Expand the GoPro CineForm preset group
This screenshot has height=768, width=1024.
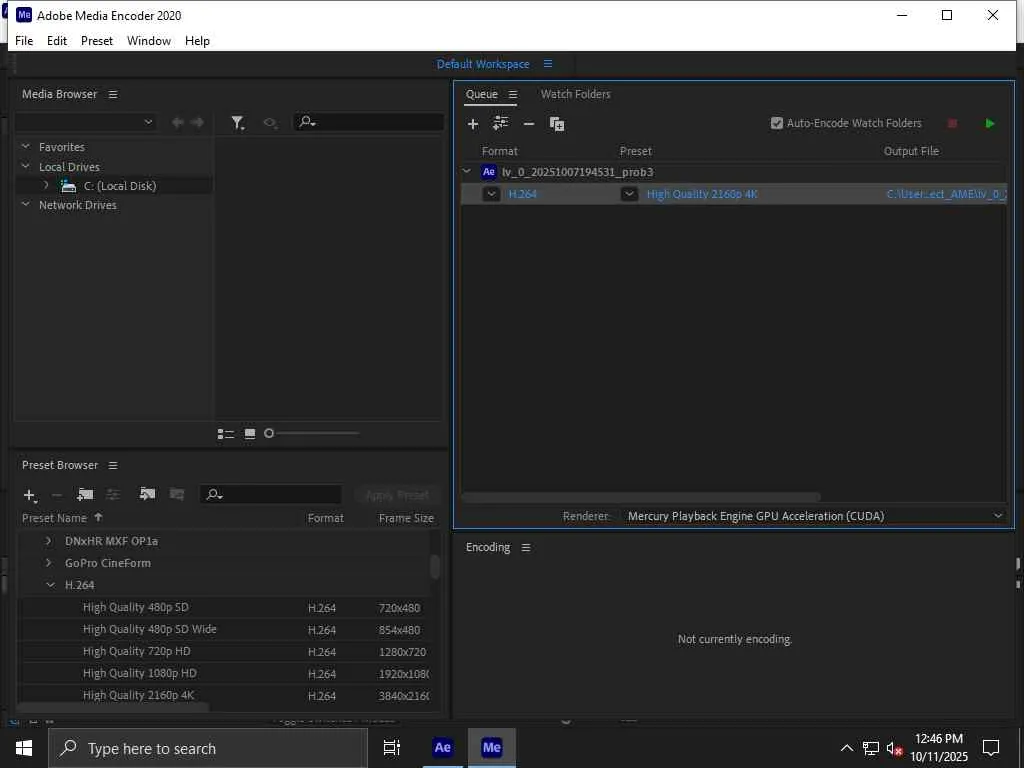48,563
